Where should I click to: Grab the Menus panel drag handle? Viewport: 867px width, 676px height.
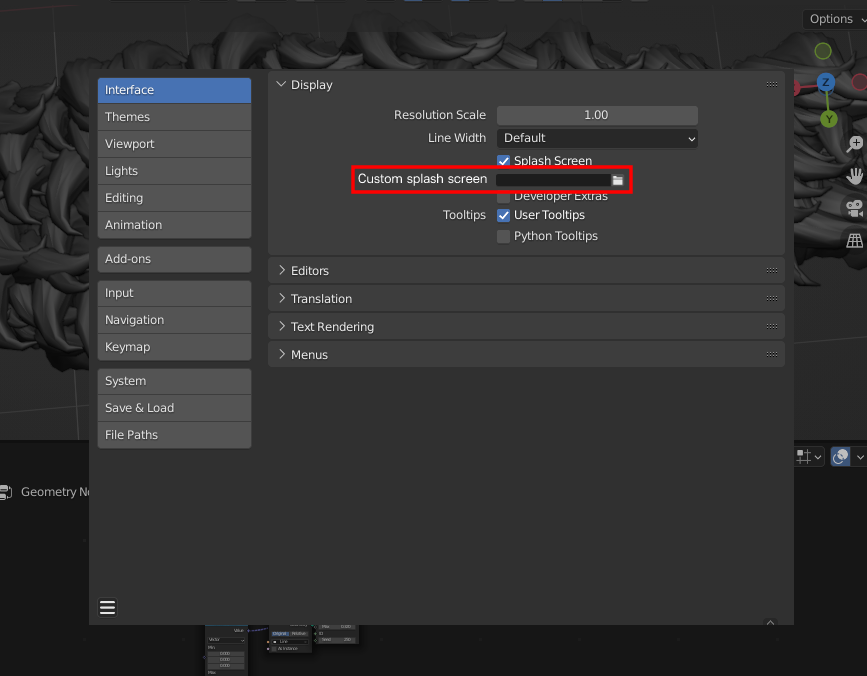coord(772,354)
